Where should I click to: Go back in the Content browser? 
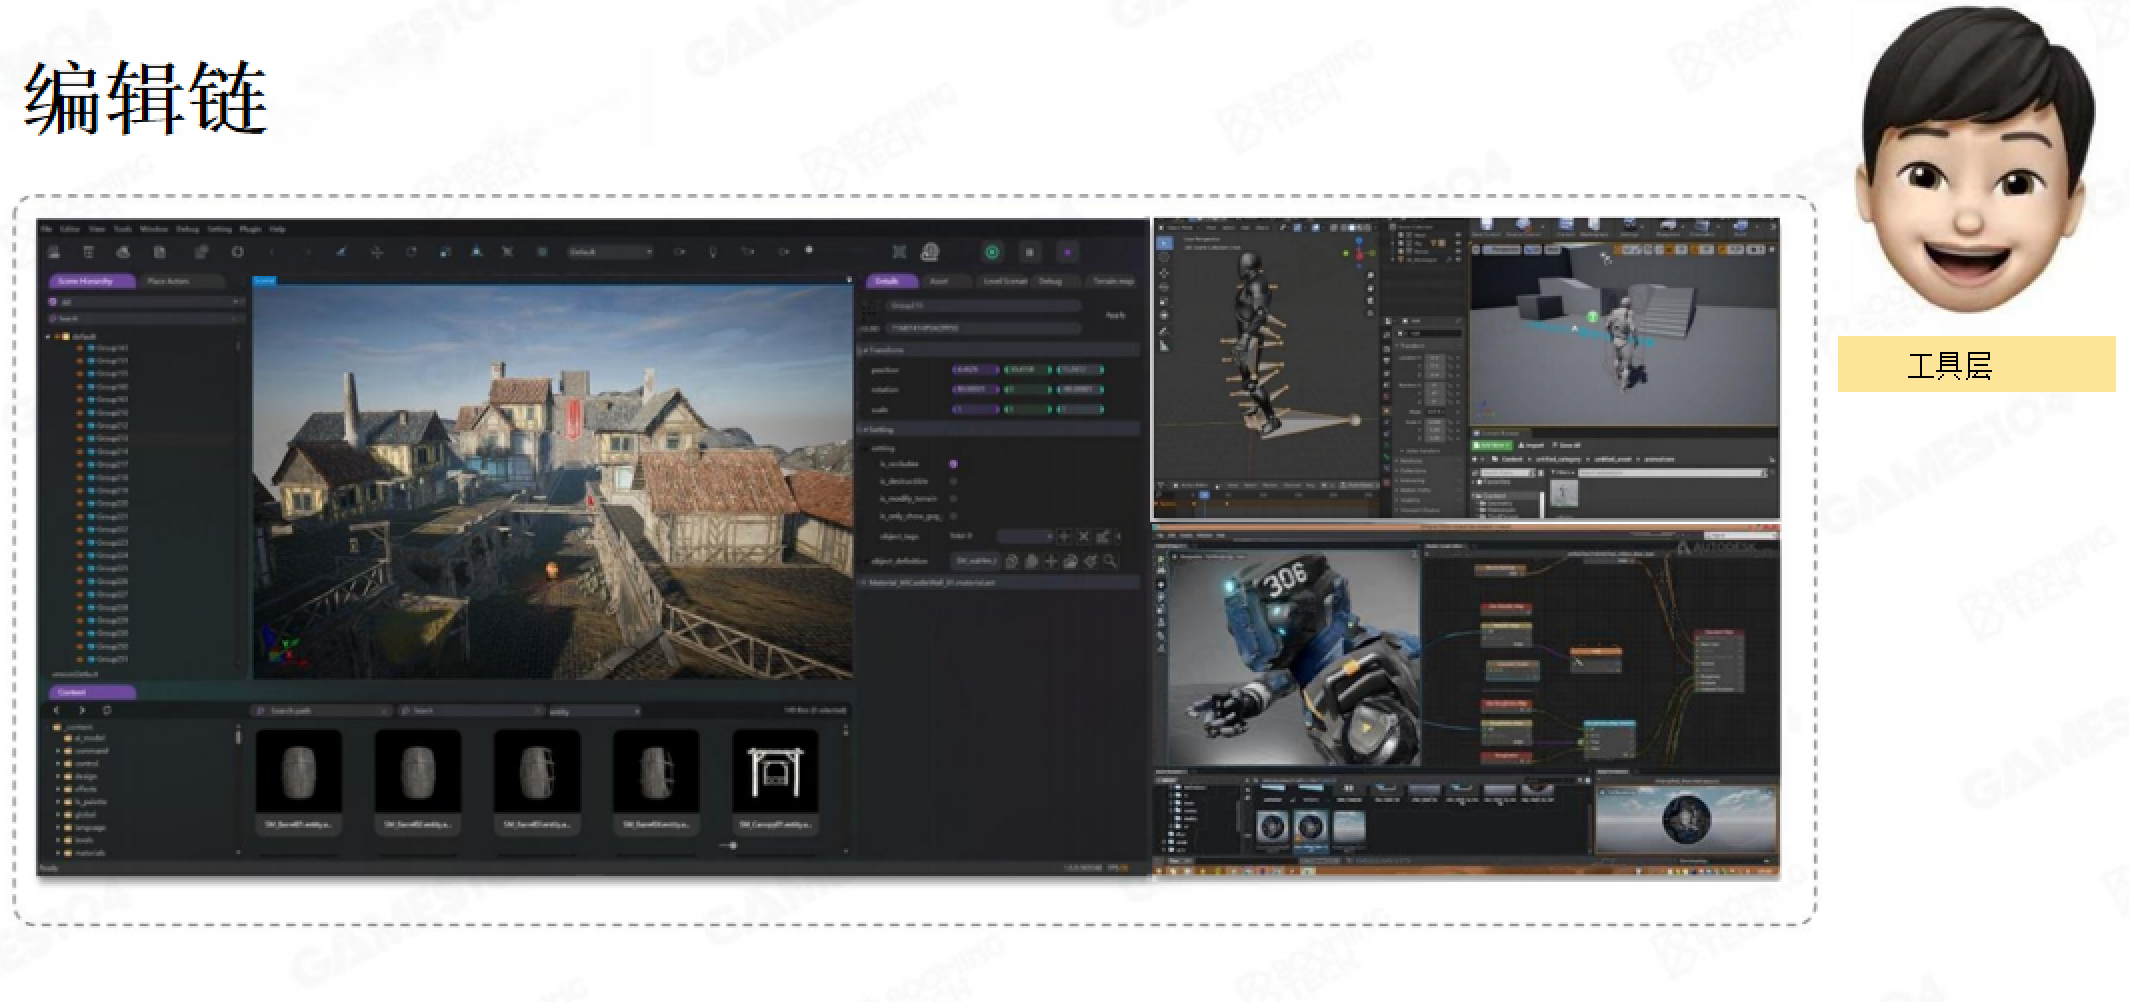(57, 711)
